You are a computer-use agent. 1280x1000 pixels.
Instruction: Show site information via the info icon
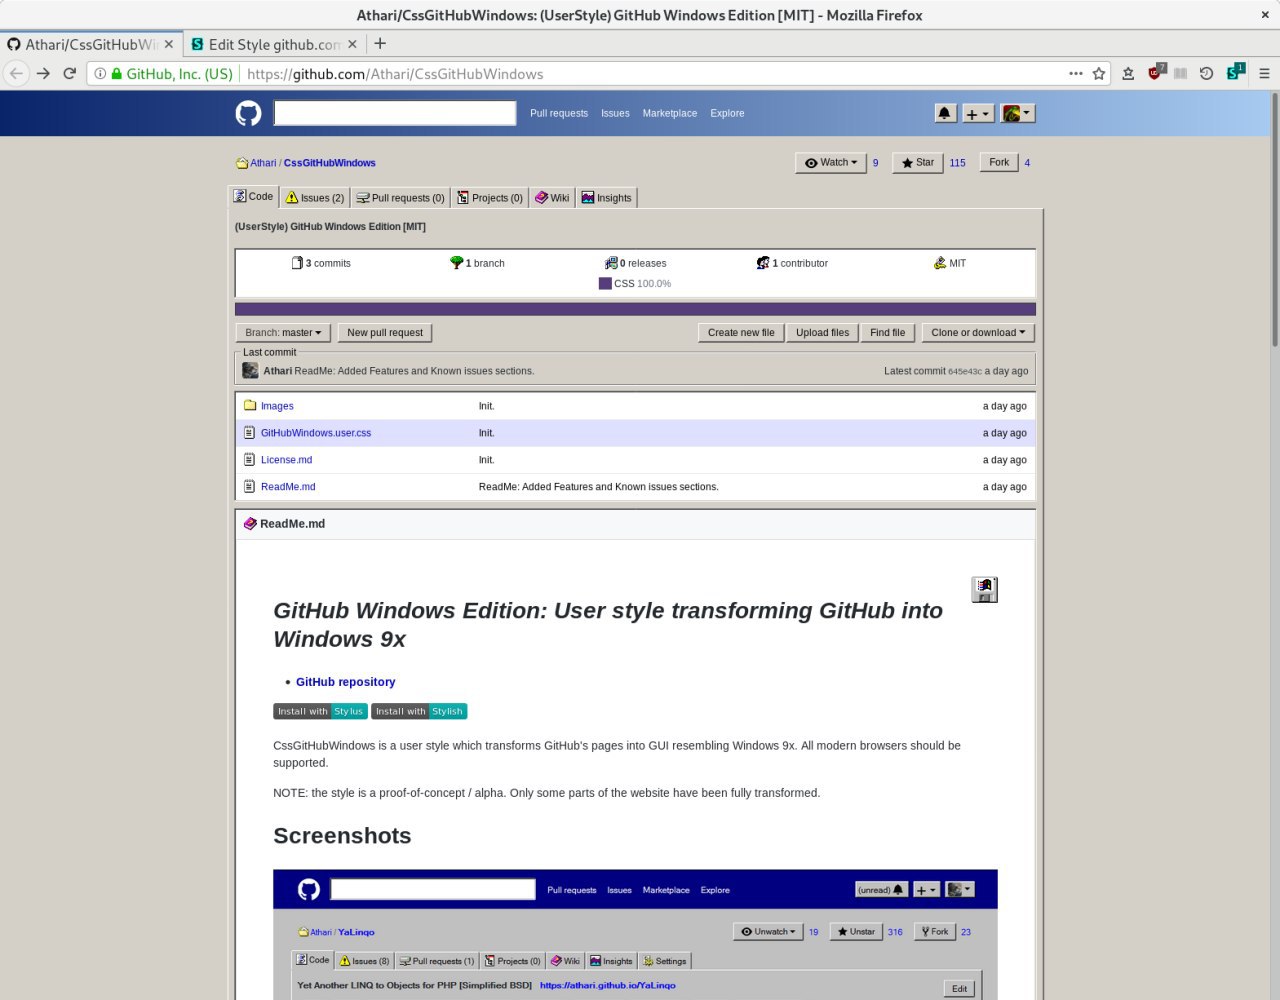(100, 73)
